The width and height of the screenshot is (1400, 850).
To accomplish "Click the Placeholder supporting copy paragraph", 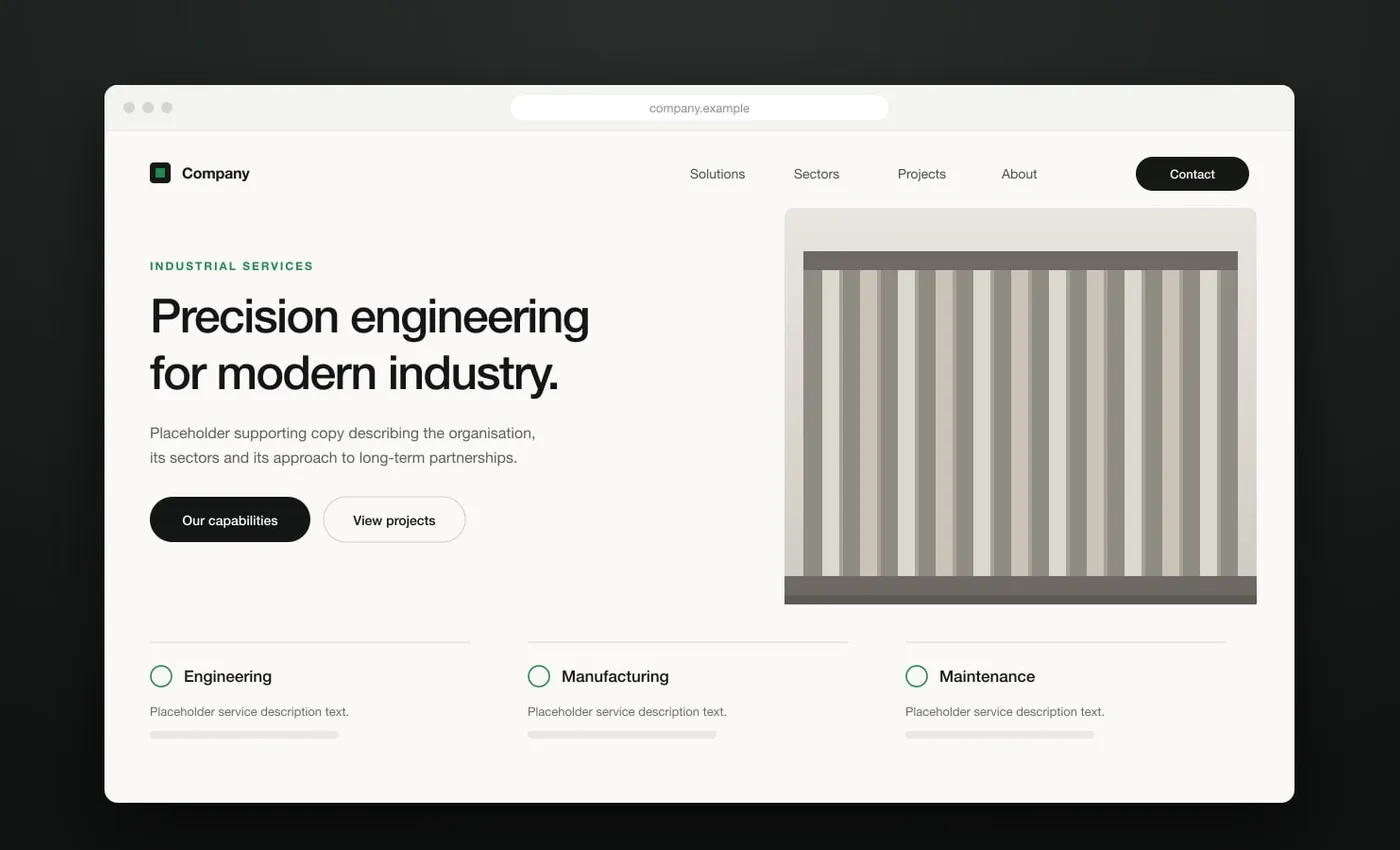I will tap(343, 446).
